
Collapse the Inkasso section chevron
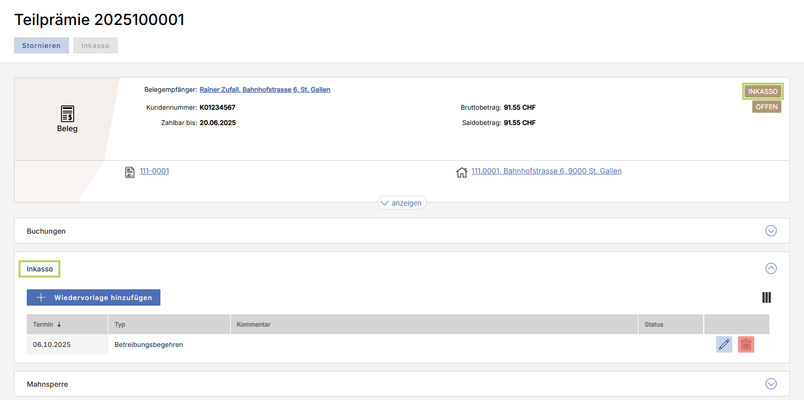point(770,269)
